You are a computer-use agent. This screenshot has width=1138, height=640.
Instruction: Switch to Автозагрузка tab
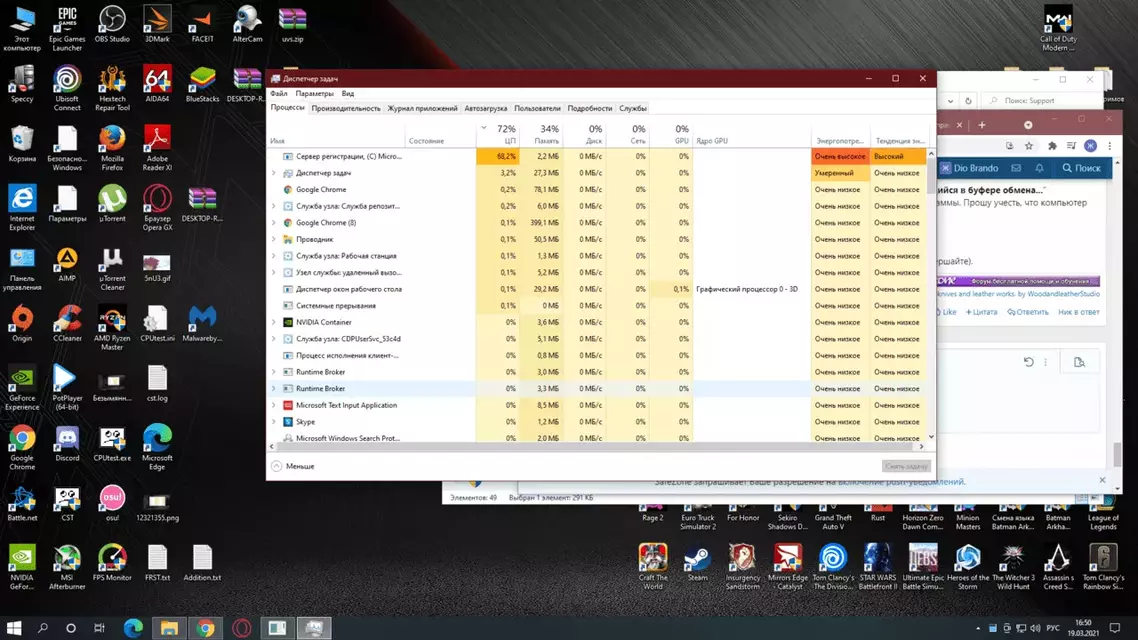click(486, 108)
